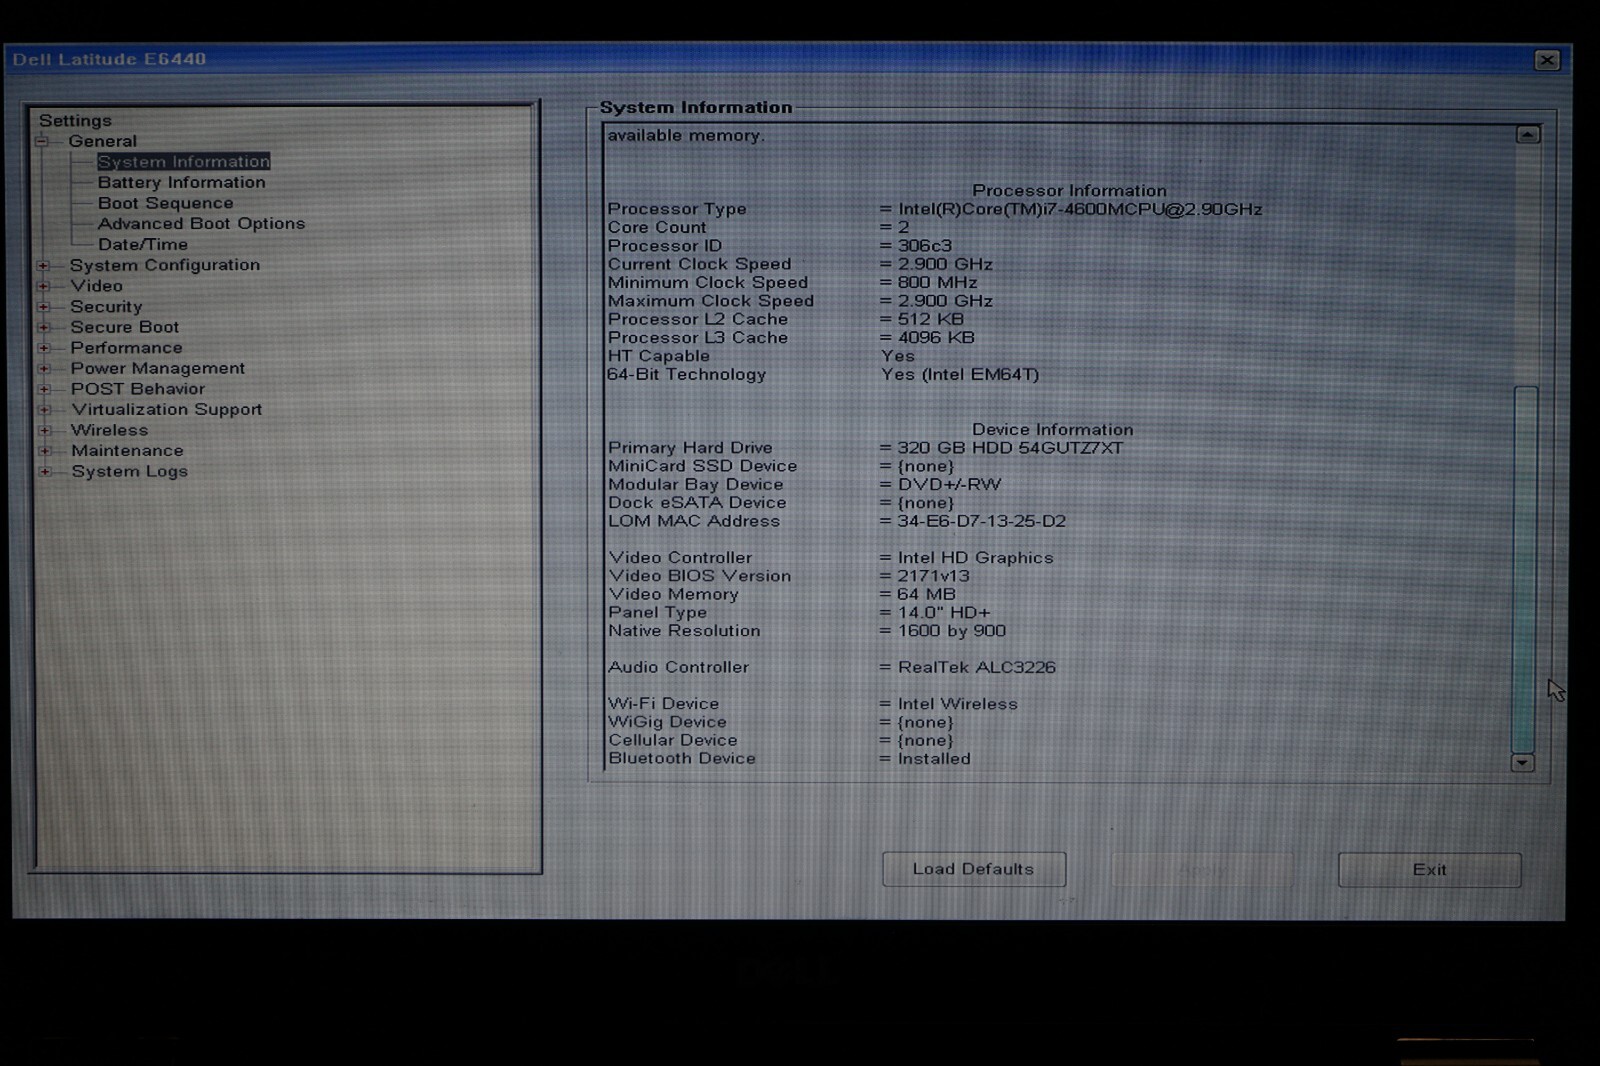The width and height of the screenshot is (1600, 1066).
Task: Select the Security category
Action: click(x=106, y=306)
